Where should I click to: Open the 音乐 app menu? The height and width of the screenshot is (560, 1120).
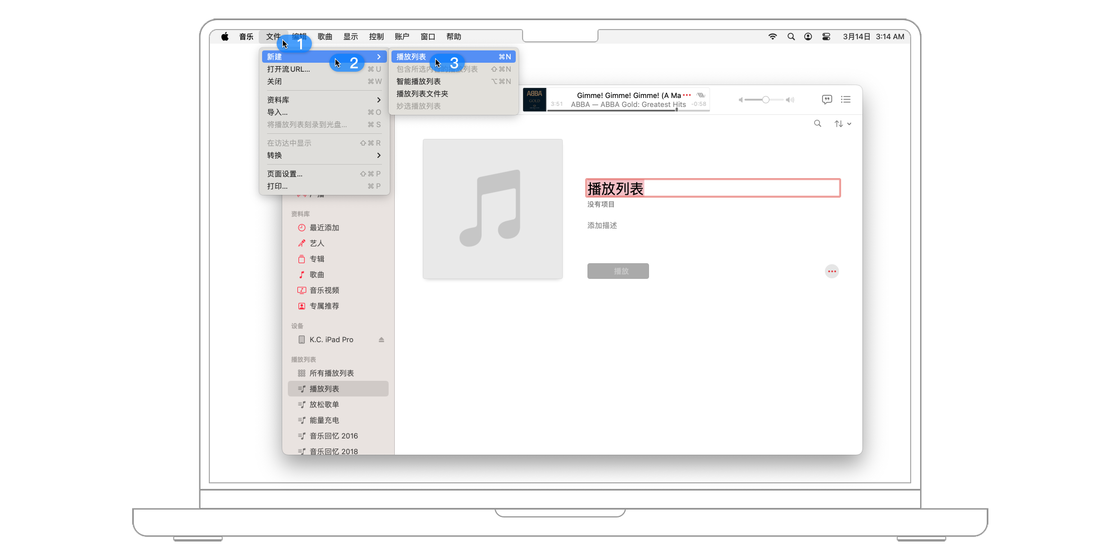point(246,36)
